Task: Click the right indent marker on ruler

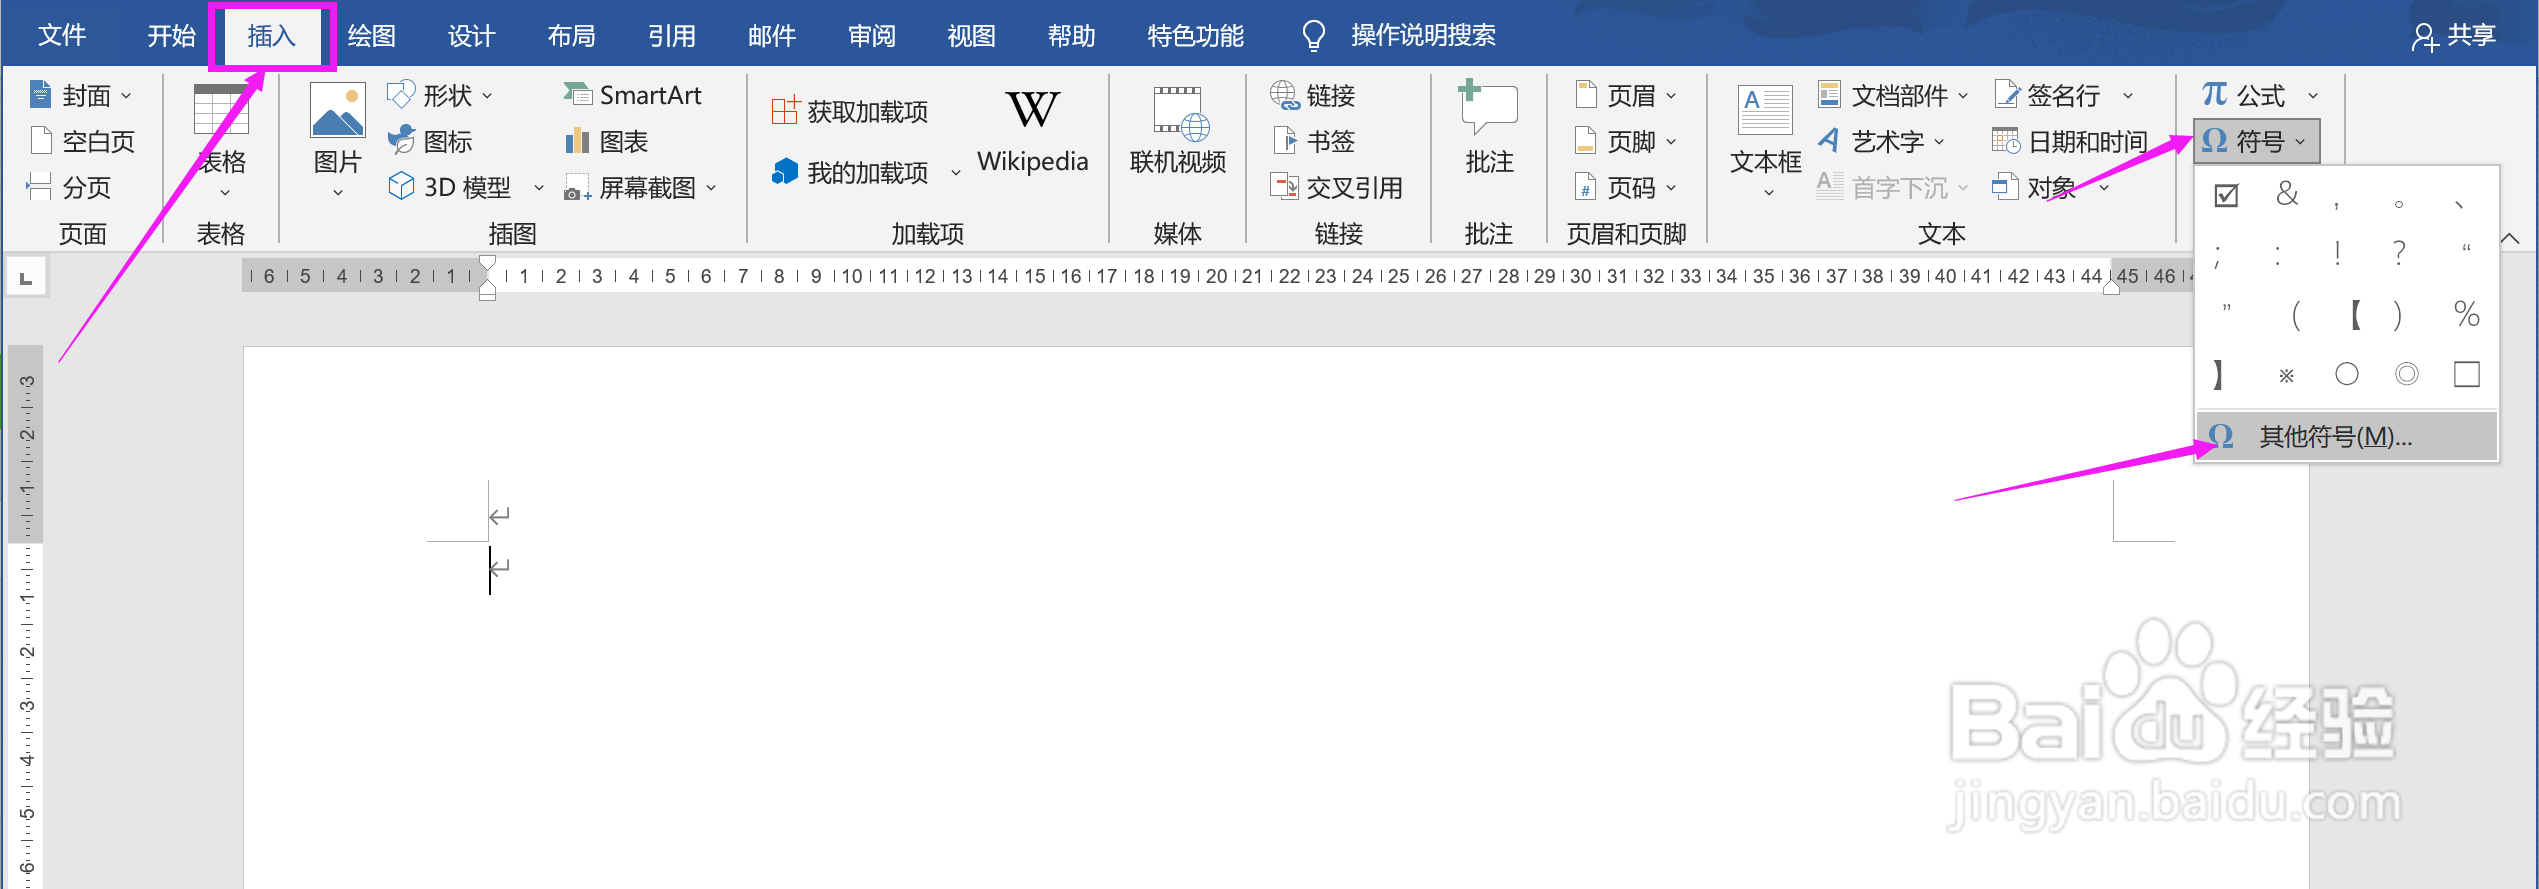Action: point(2111,287)
